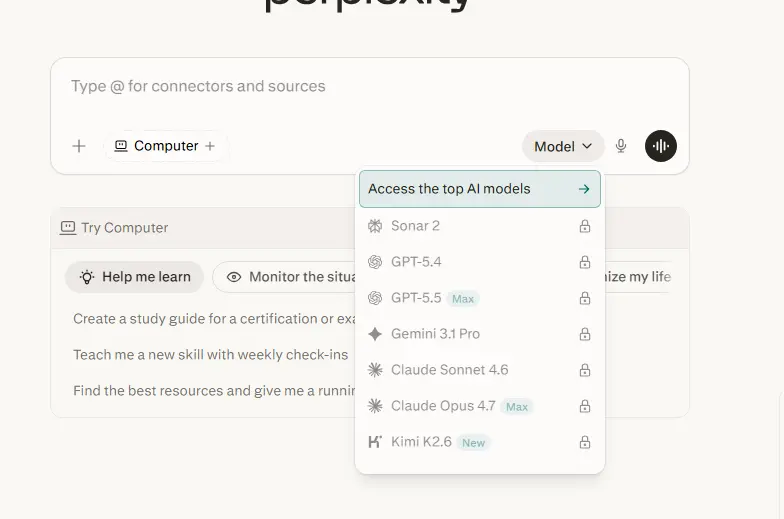Viewport: 784px width, 519px height.
Task: Pick Claude Opus 4.7 Max model
Action: (x=480, y=406)
